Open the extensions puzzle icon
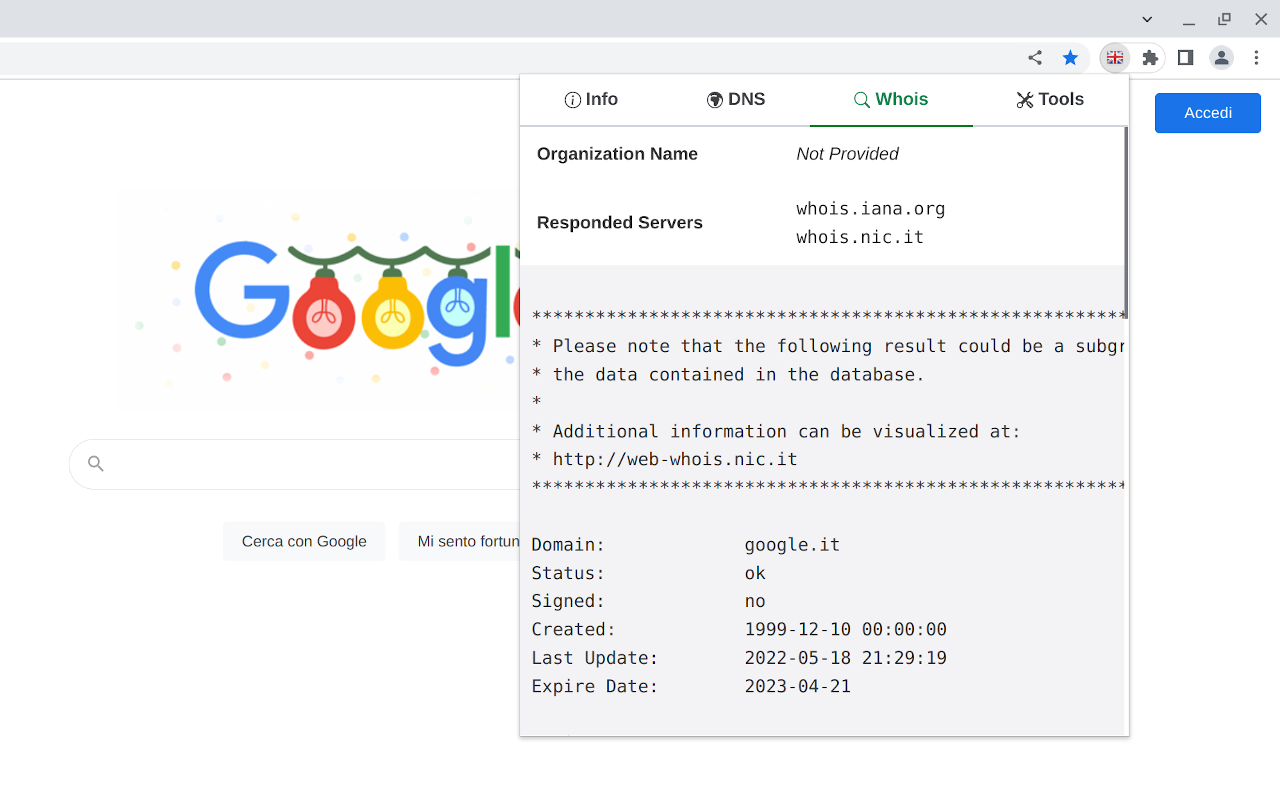The image size is (1280, 800). (1150, 58)
